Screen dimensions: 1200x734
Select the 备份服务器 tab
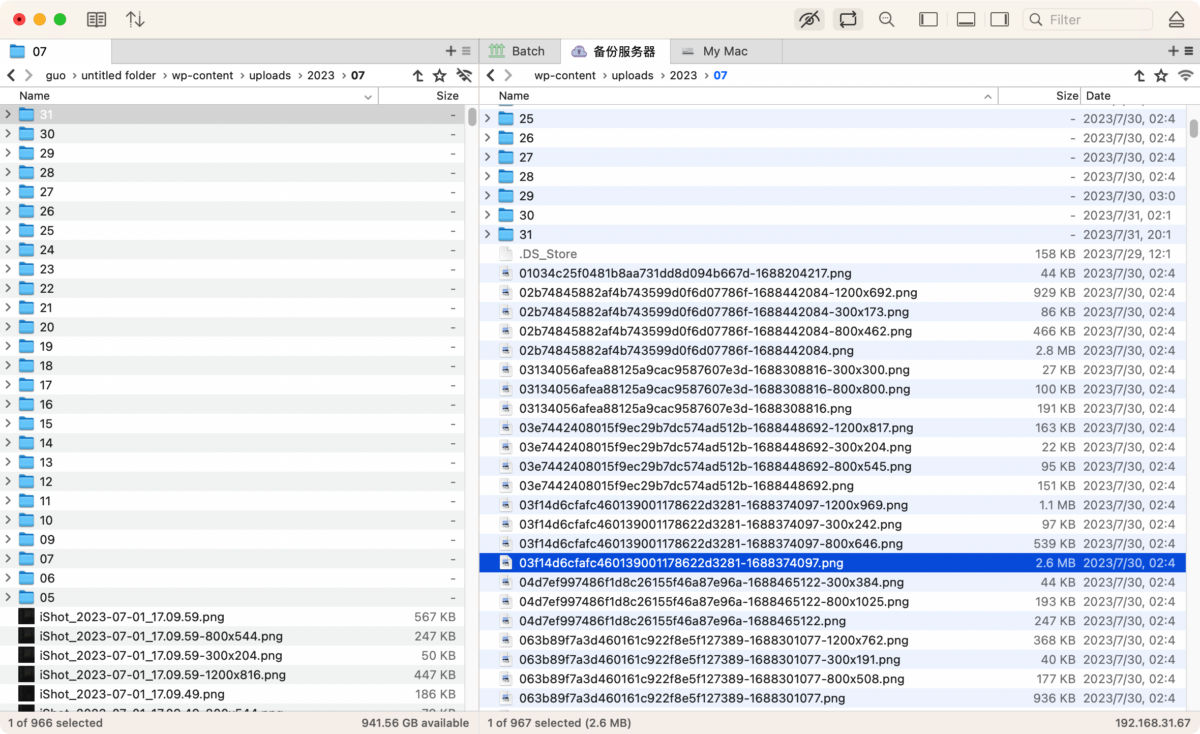(x=613, y=51)
